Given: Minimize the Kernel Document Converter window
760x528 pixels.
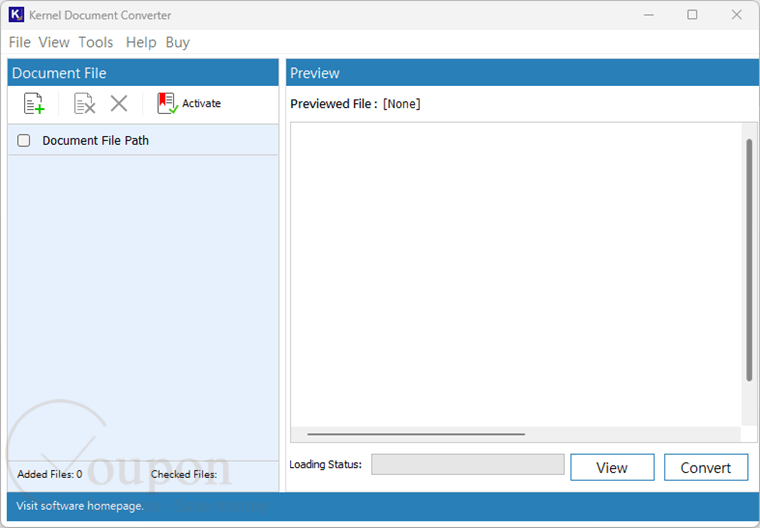Looking at the screenshot, I should point(649,15).
